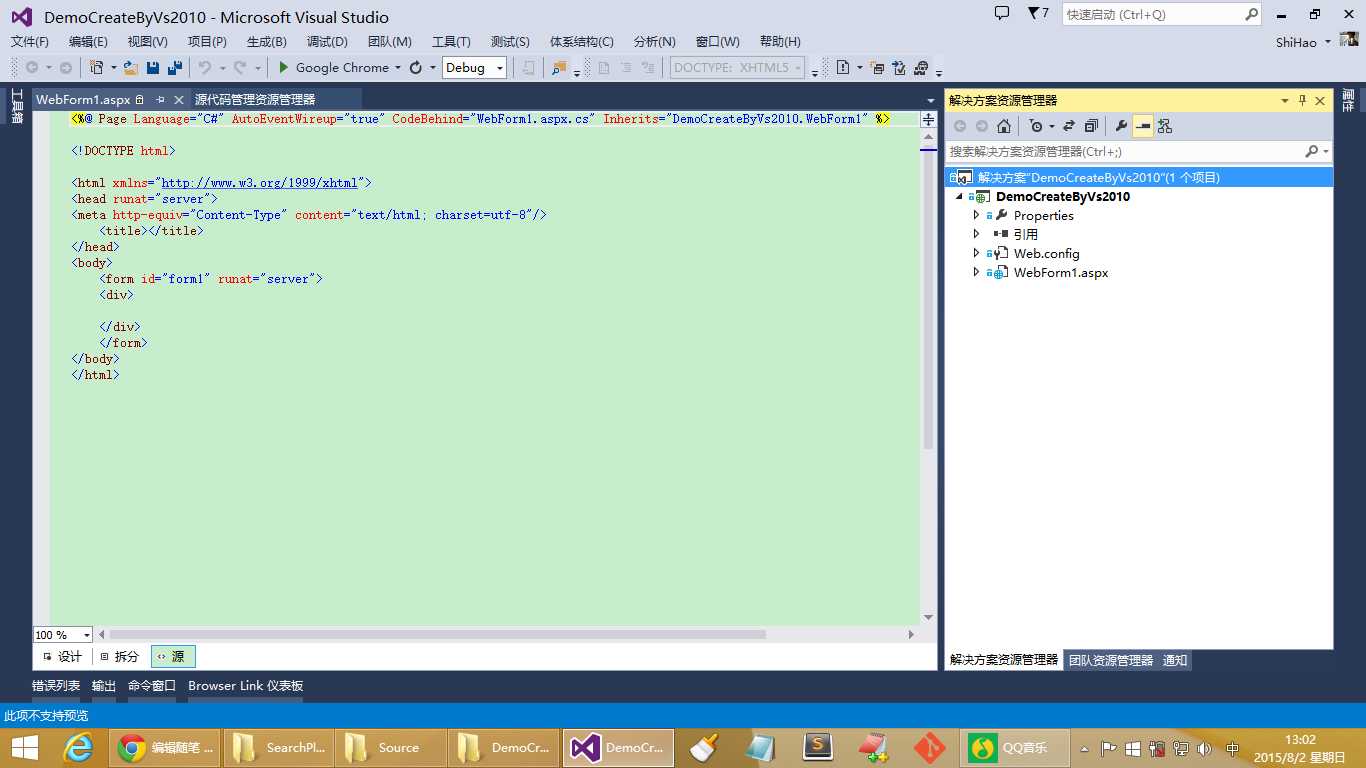Viewport: 1366px width, 768px height.
Task: Toggle auto-hide pin on Solution Explorer panel
Action: [x=1302, y=101]
